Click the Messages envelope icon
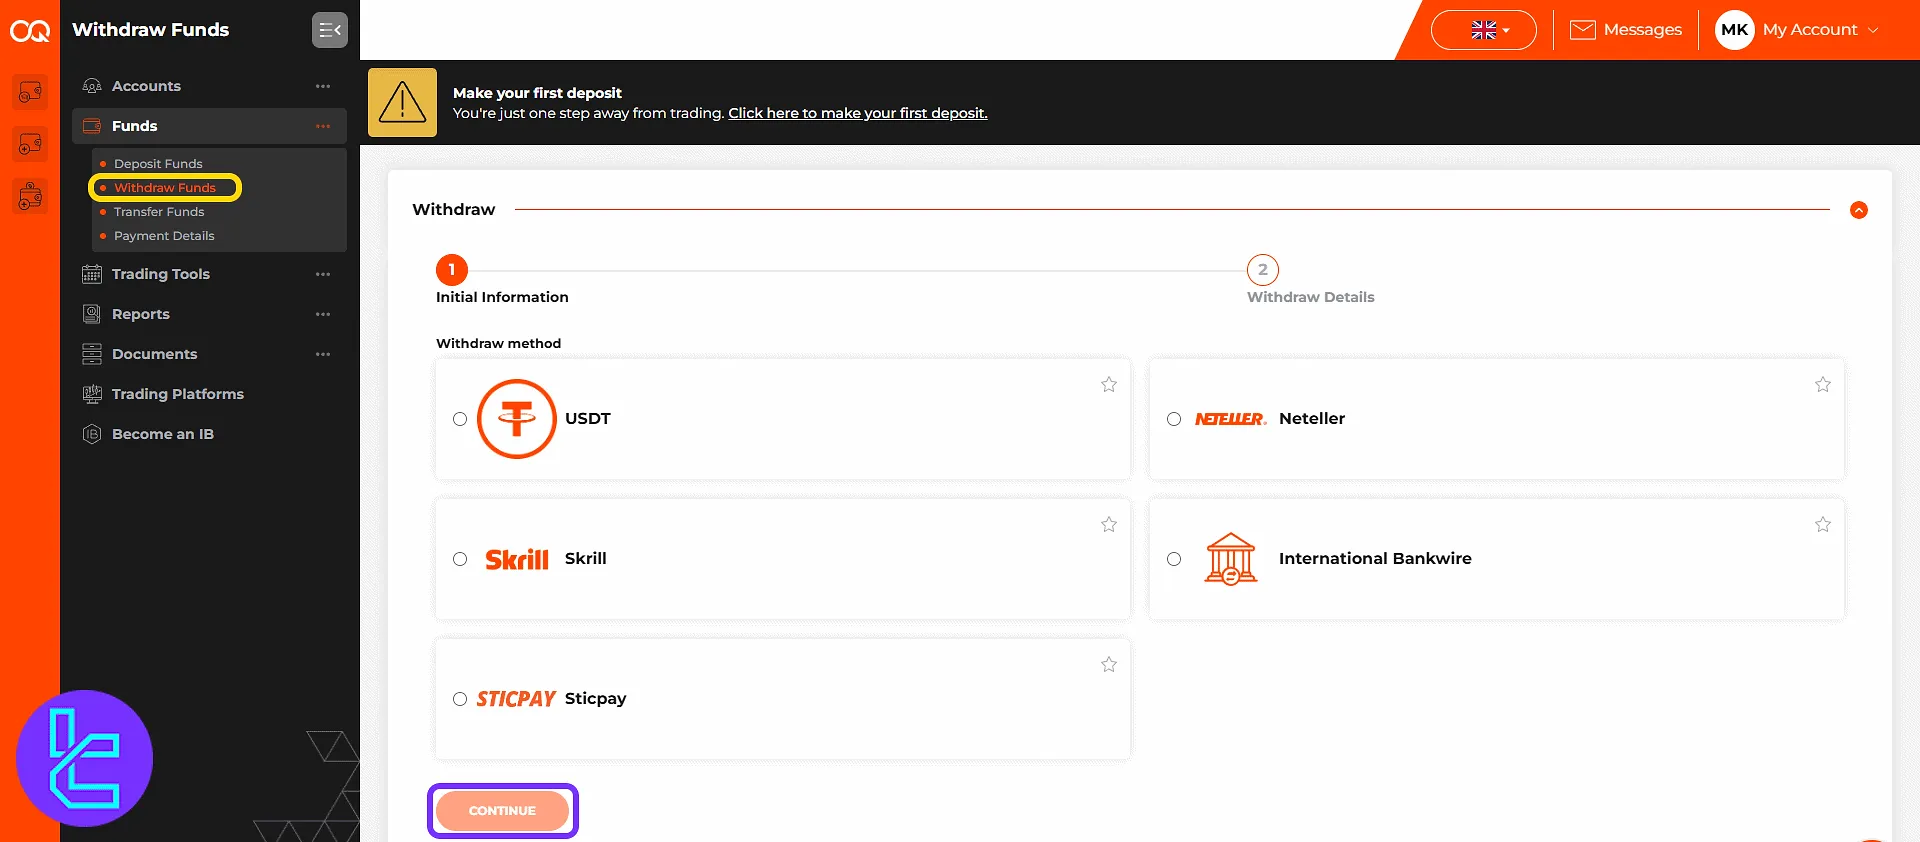This screenshot has width=1920, height=842. tap(1583, 30)
